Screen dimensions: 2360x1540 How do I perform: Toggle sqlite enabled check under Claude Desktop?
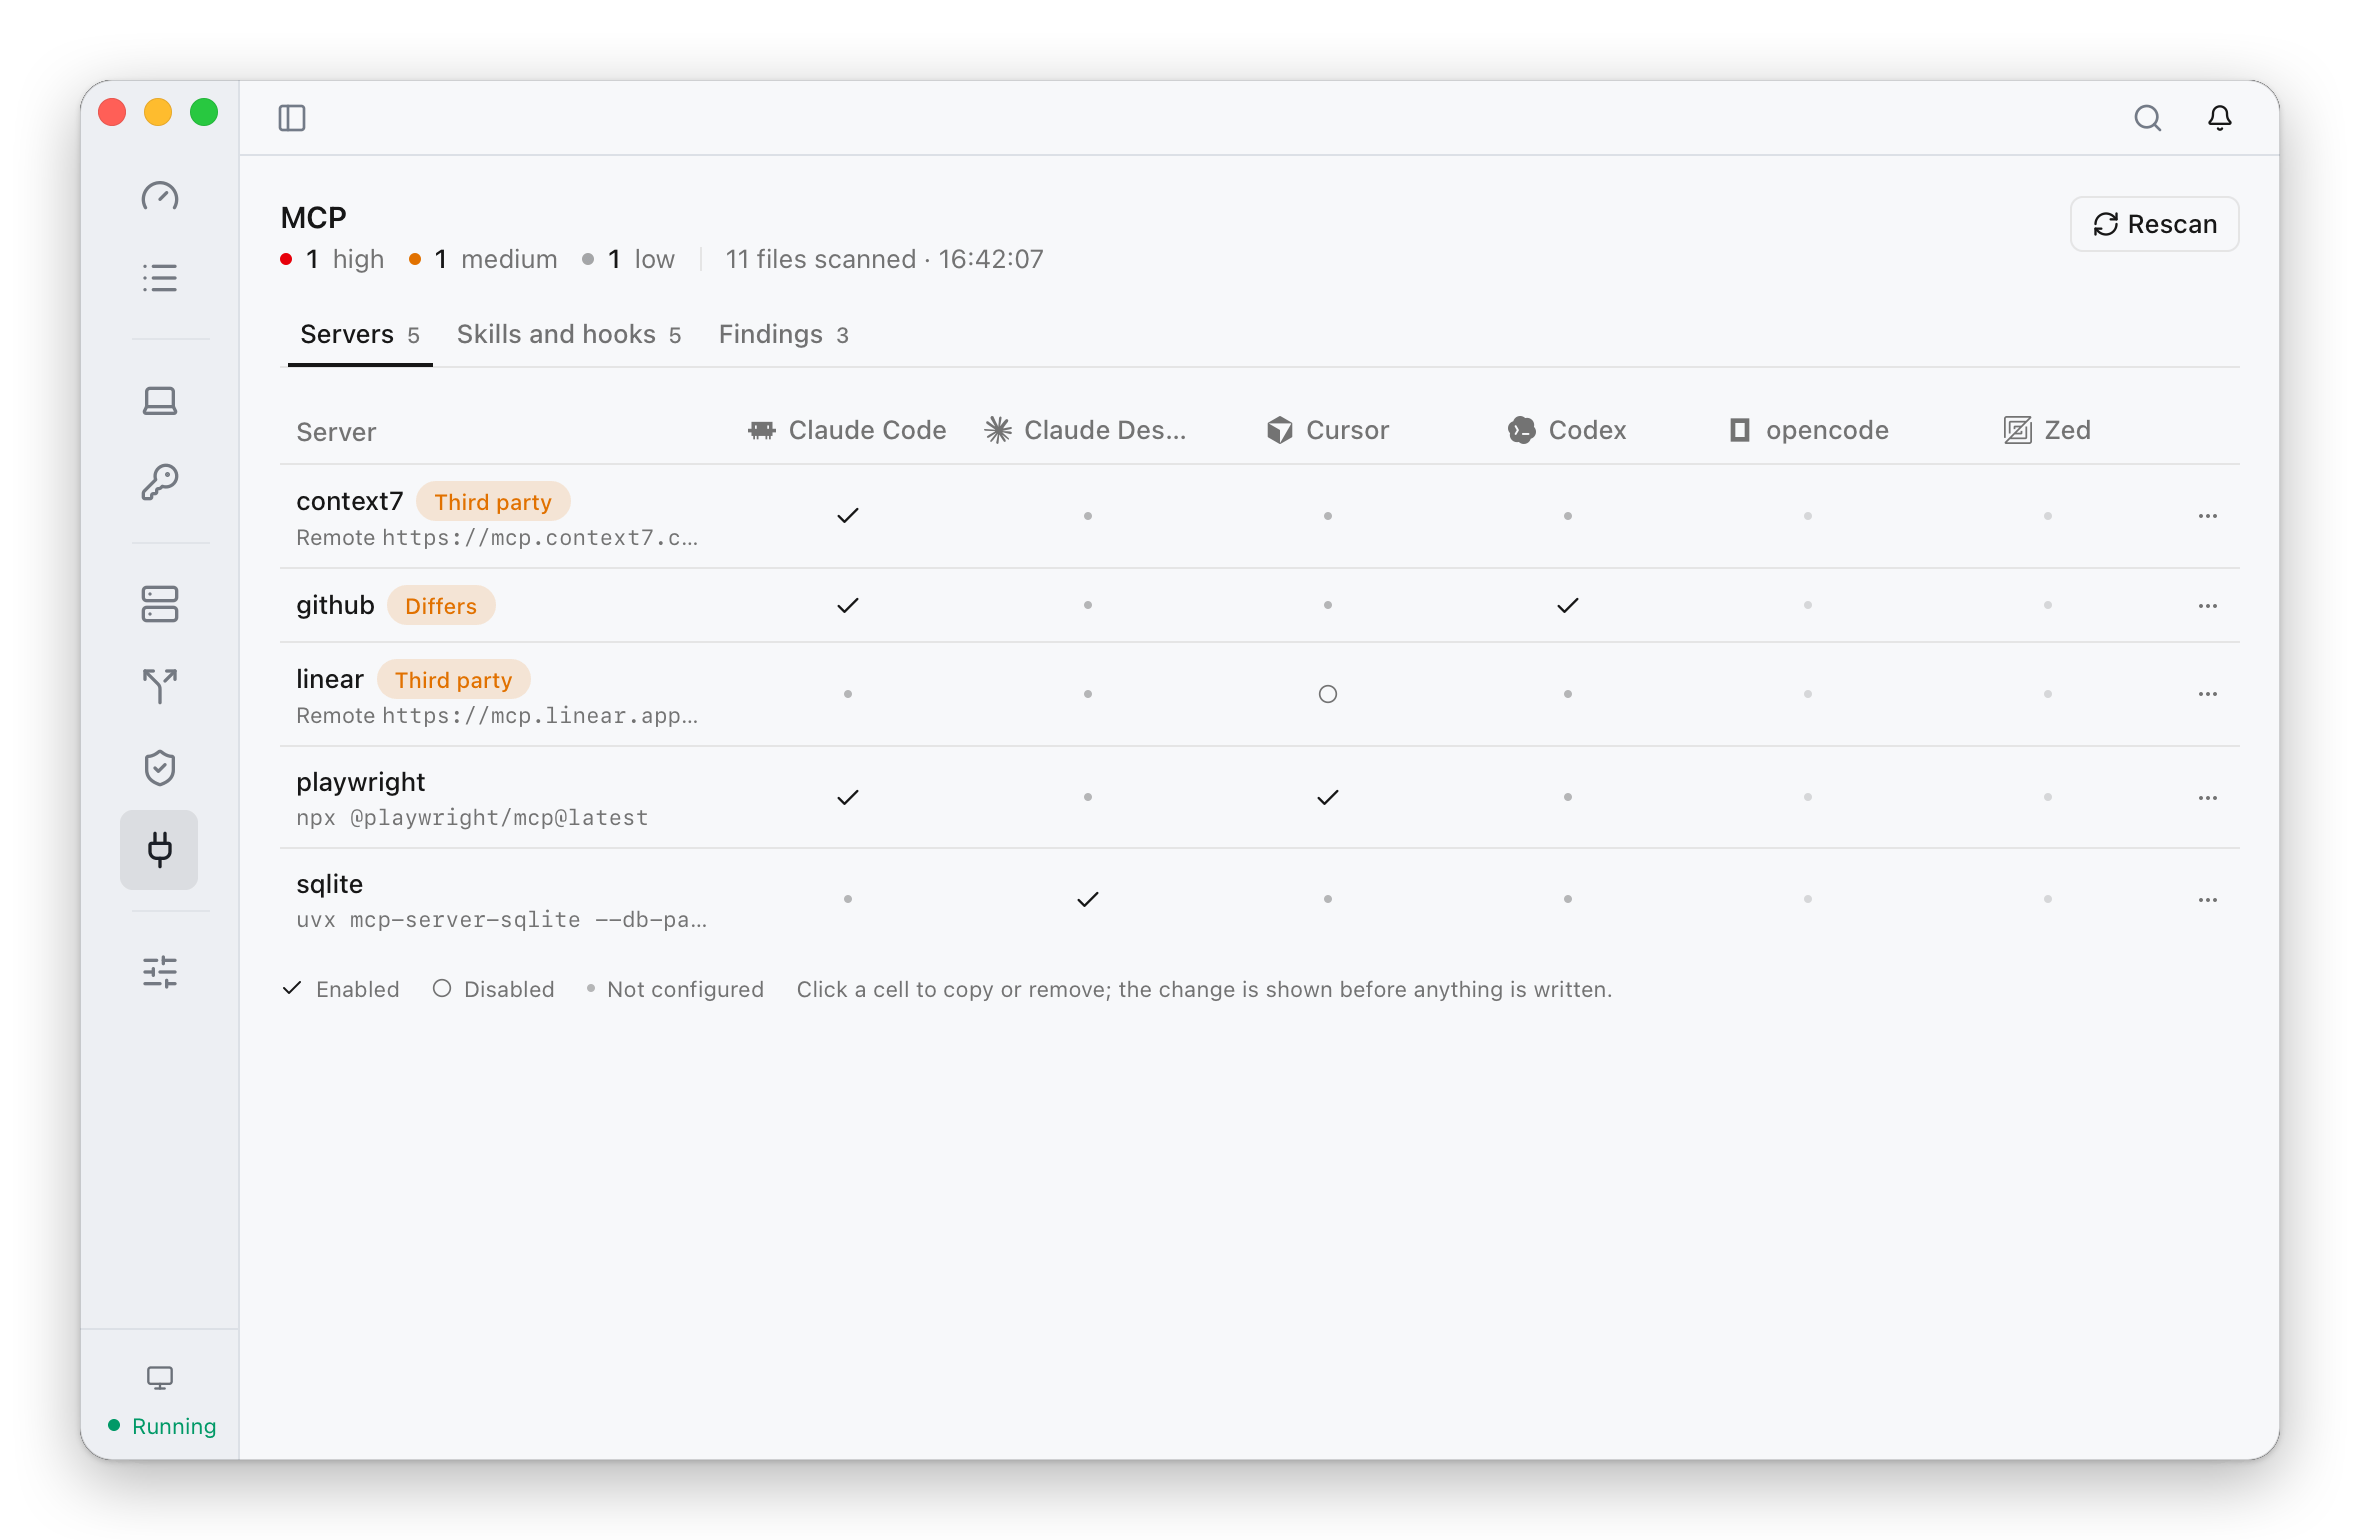pyautogui.click(x=1088, y=900)
